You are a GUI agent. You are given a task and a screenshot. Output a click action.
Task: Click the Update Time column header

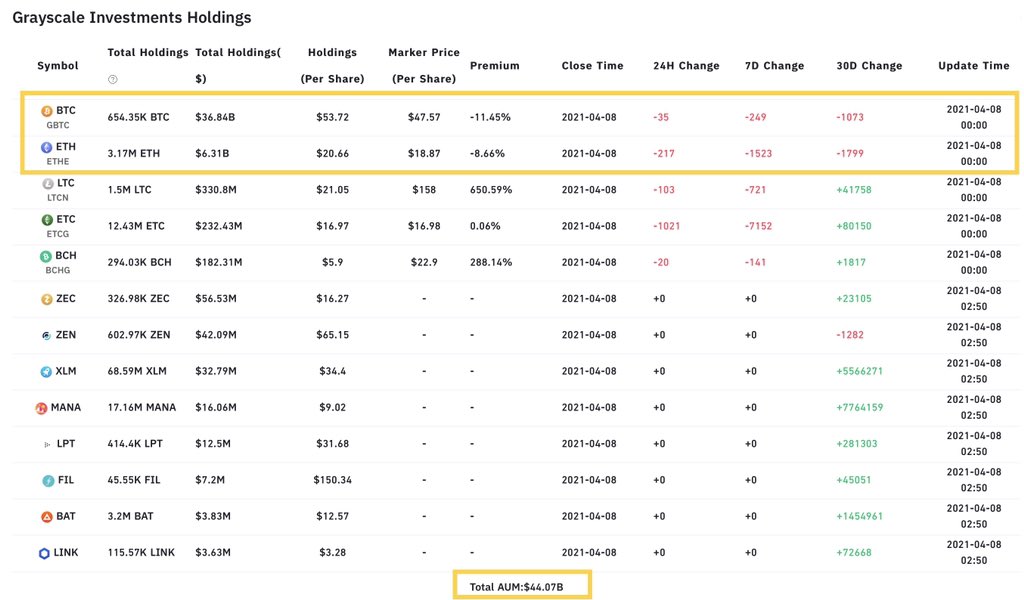pos(974,65)
